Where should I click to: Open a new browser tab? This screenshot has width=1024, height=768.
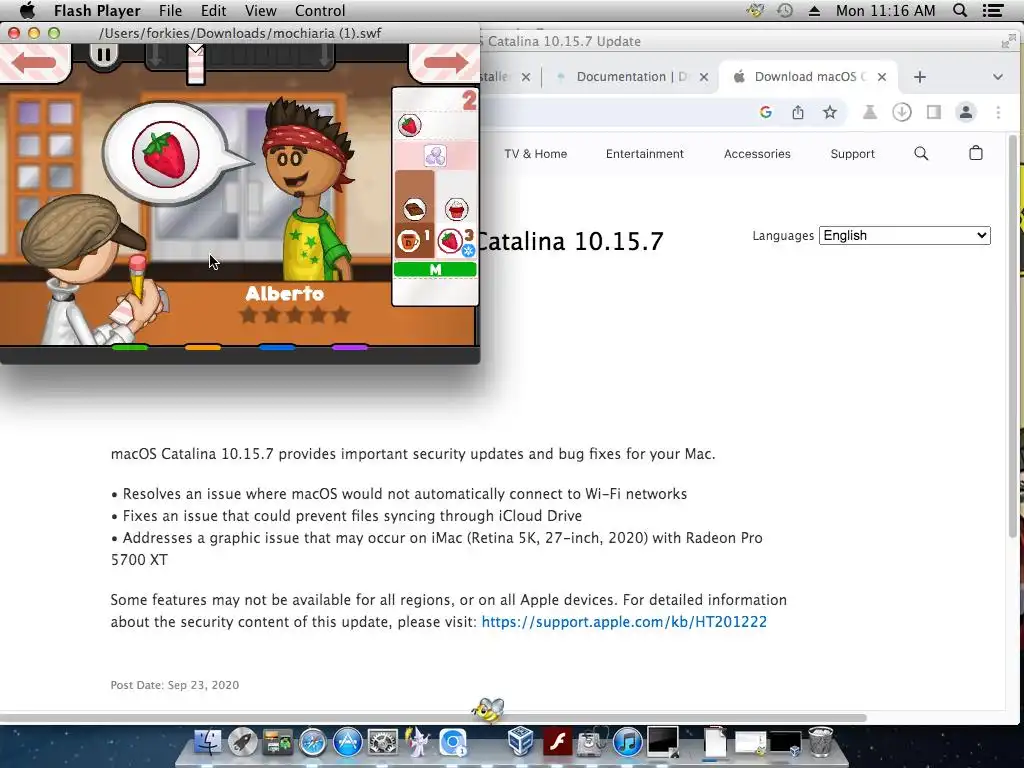click(x=920, y=77)
